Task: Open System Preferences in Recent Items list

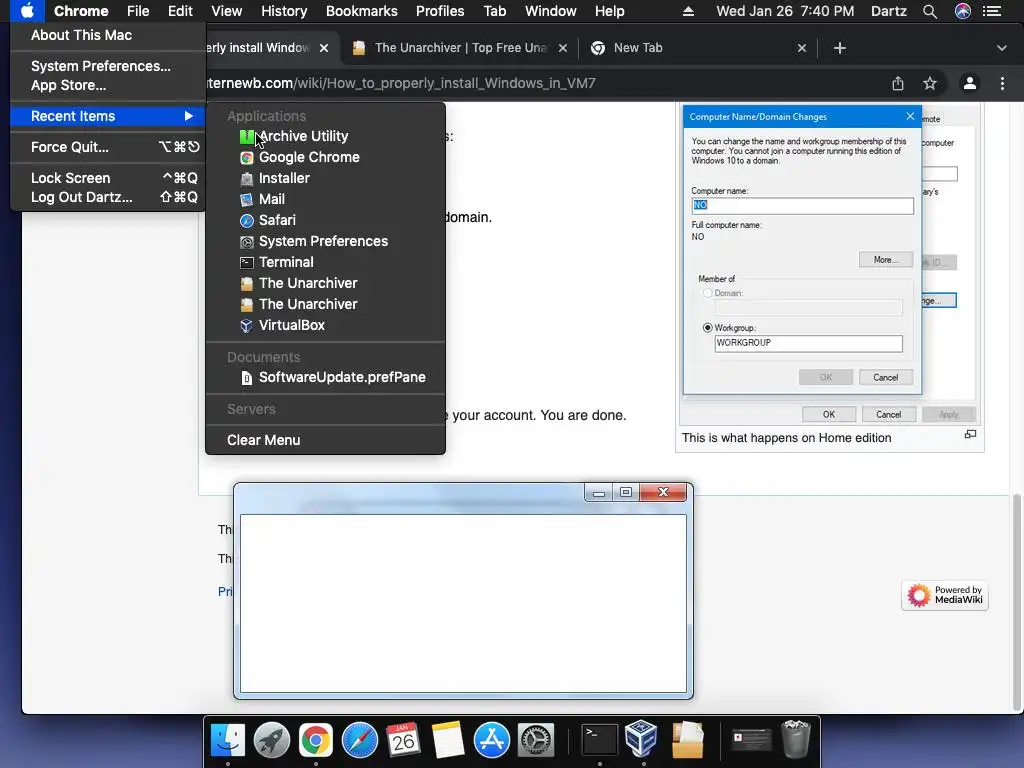Action: pyautogui.click(x=325, y=241)
